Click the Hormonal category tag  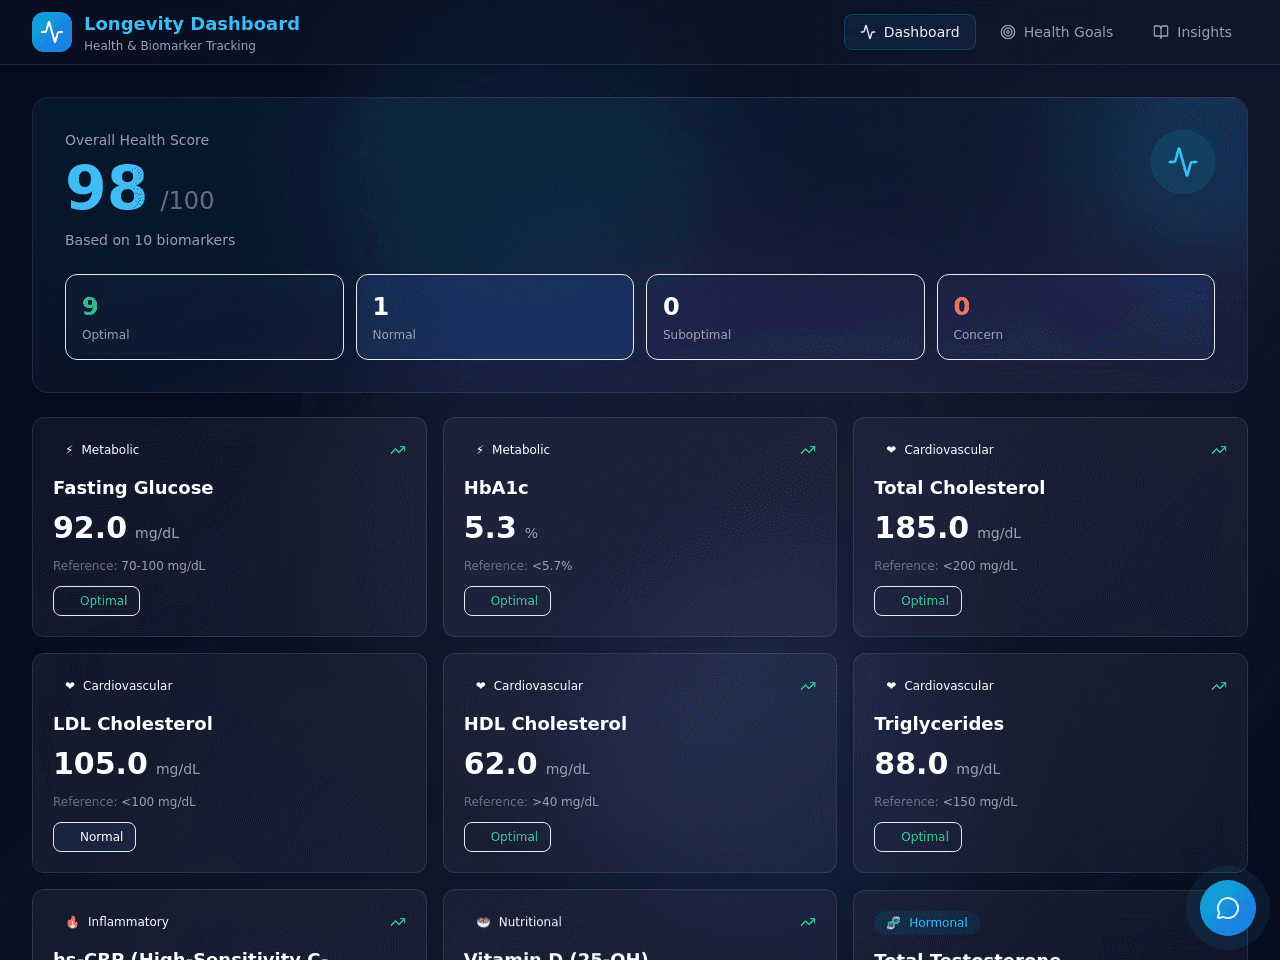click(927, 923)
